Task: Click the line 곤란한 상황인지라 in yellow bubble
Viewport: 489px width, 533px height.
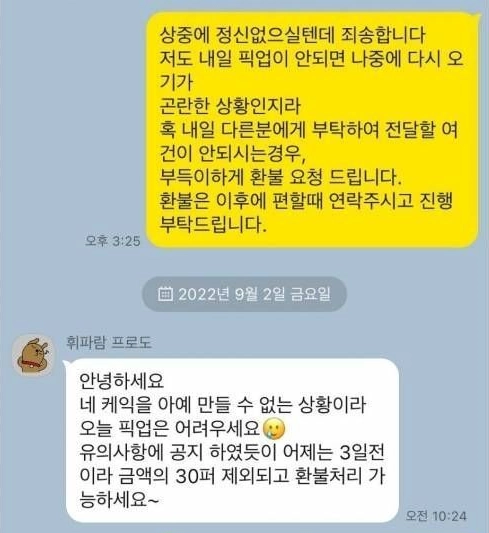Action: (x=230, y=106)
